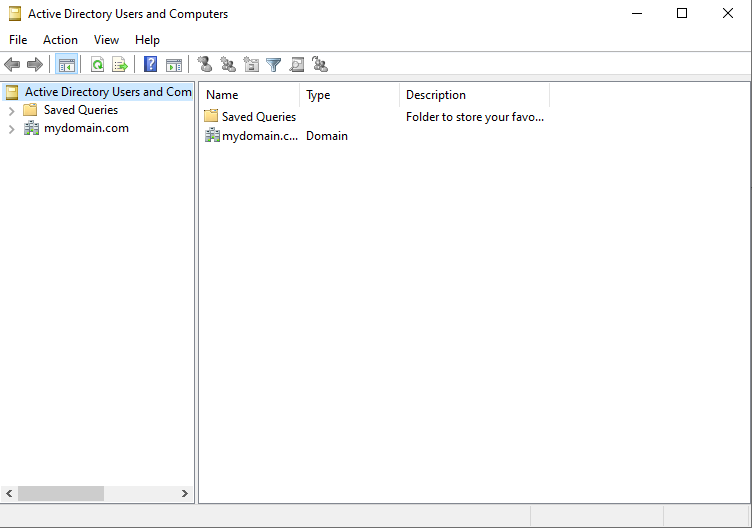Minimize the window

point(637,13)
